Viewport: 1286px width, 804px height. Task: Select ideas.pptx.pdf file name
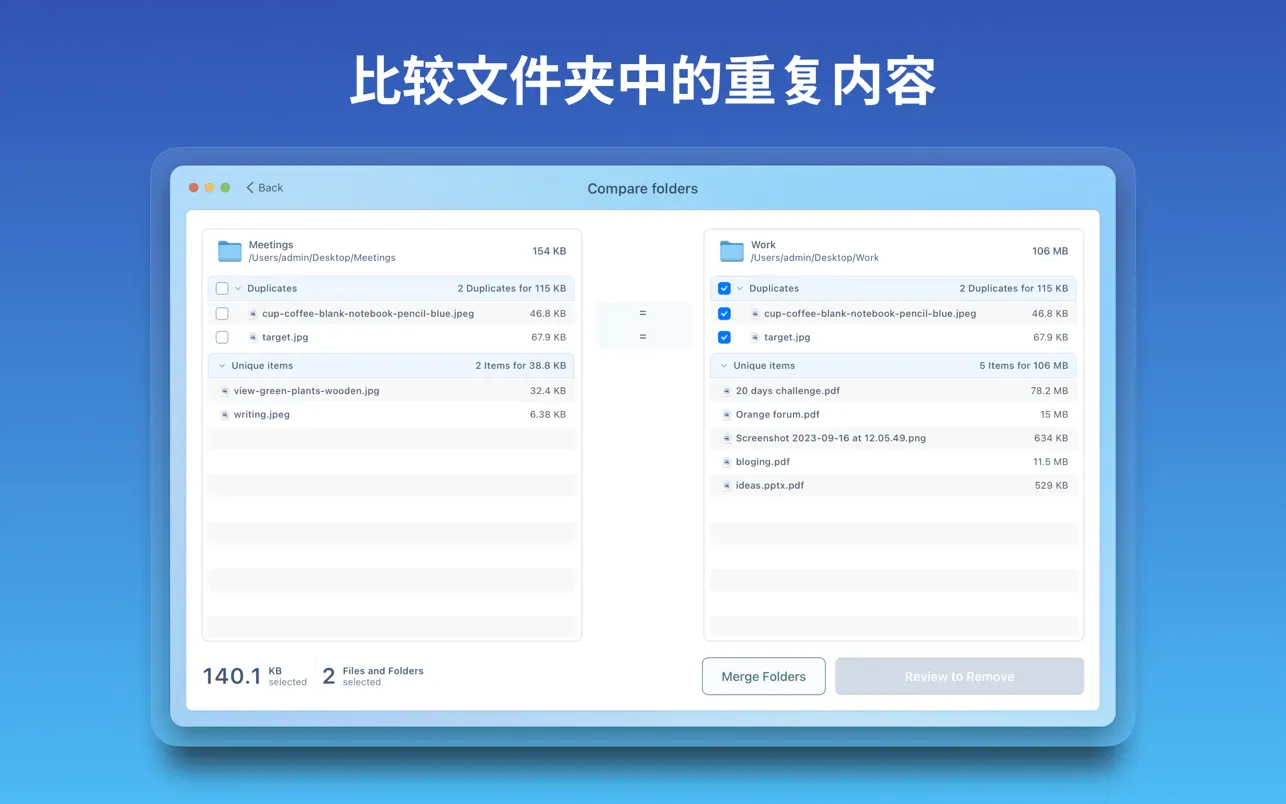pos(770,485)
